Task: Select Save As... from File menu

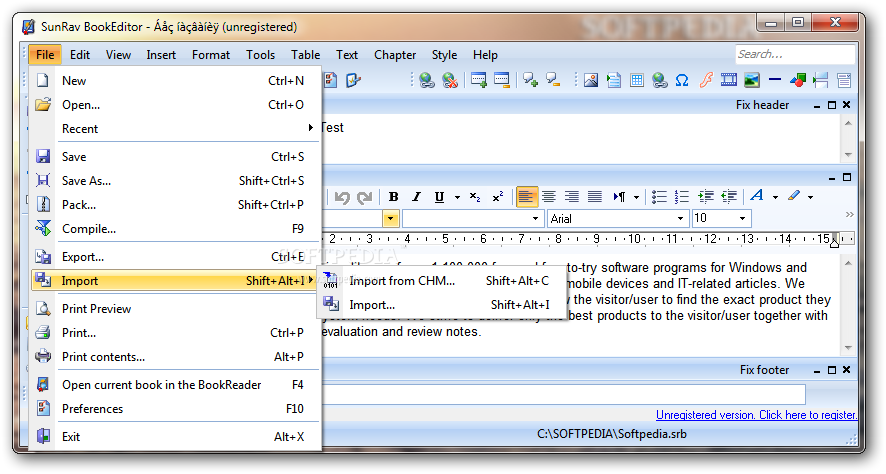Action: pyautogui.click(x=177, y=181)
